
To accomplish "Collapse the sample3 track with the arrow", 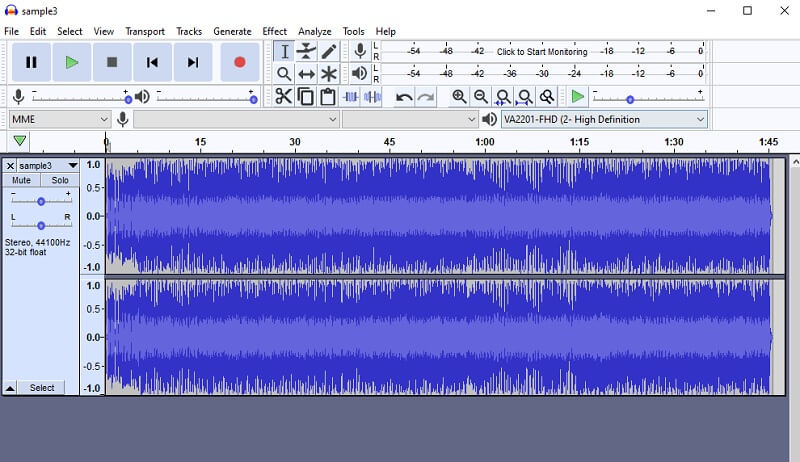I will point(10,388).
